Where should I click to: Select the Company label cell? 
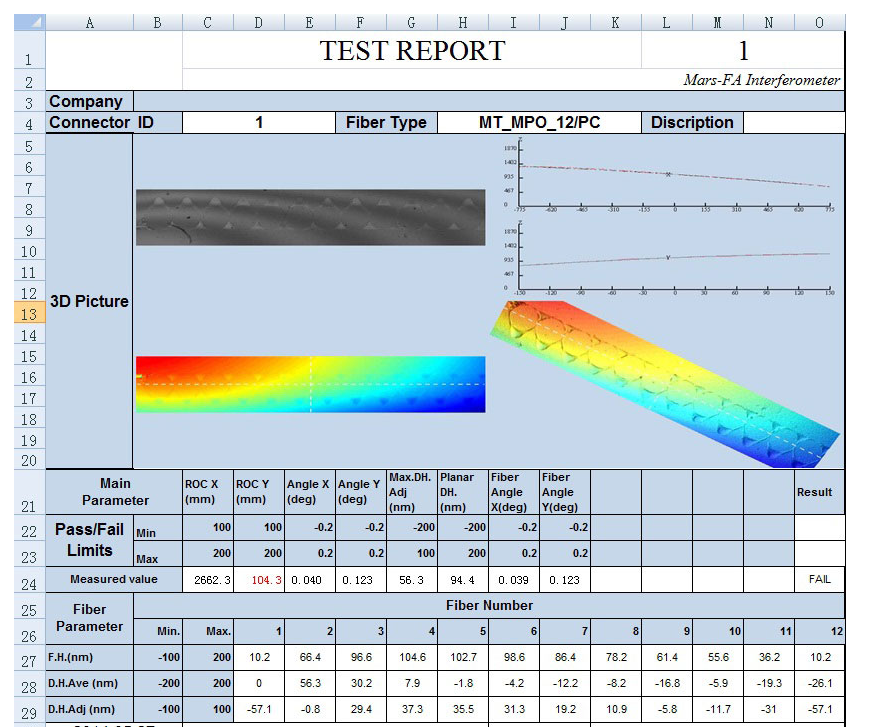pos(89,101)
